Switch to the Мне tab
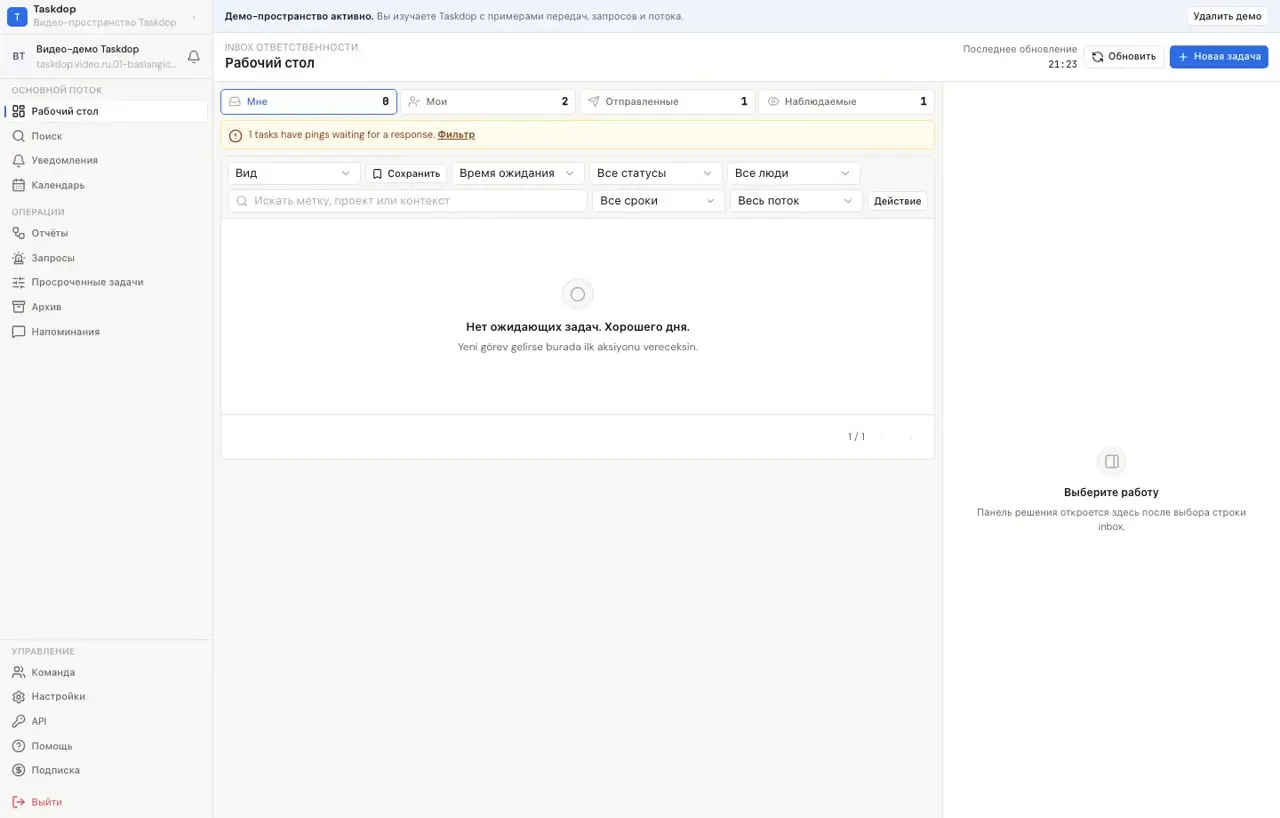The height and width of the screenshot is (818, 1280). point(309,101)
